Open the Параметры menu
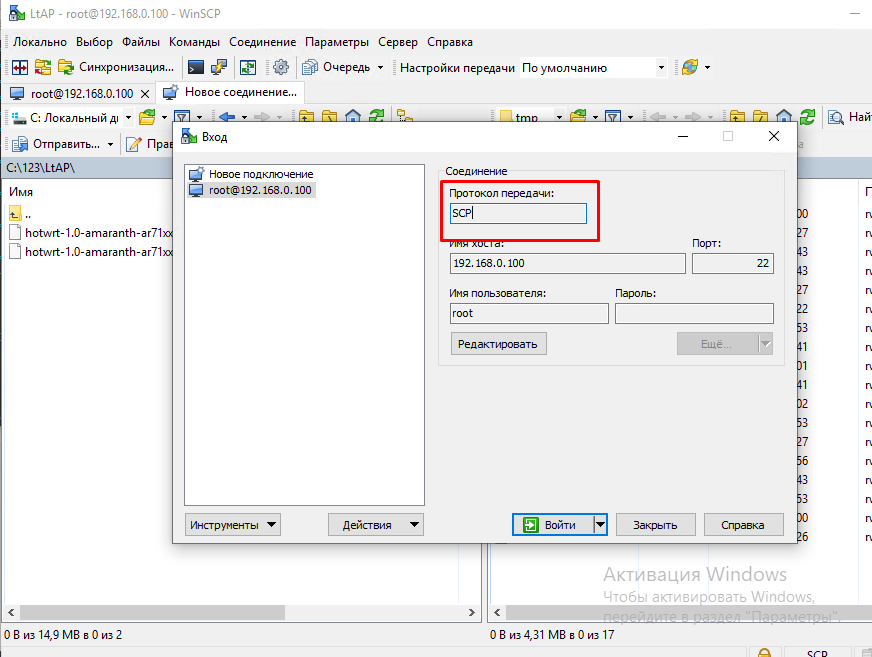 (x=336, y=42)
